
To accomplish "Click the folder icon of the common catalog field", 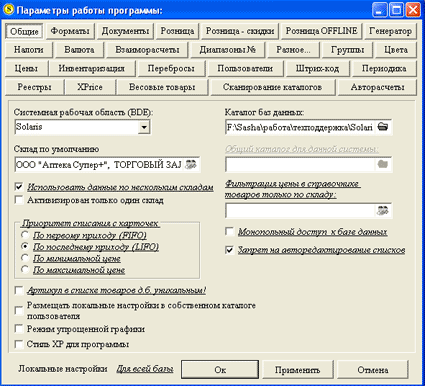I will (383, 164).
